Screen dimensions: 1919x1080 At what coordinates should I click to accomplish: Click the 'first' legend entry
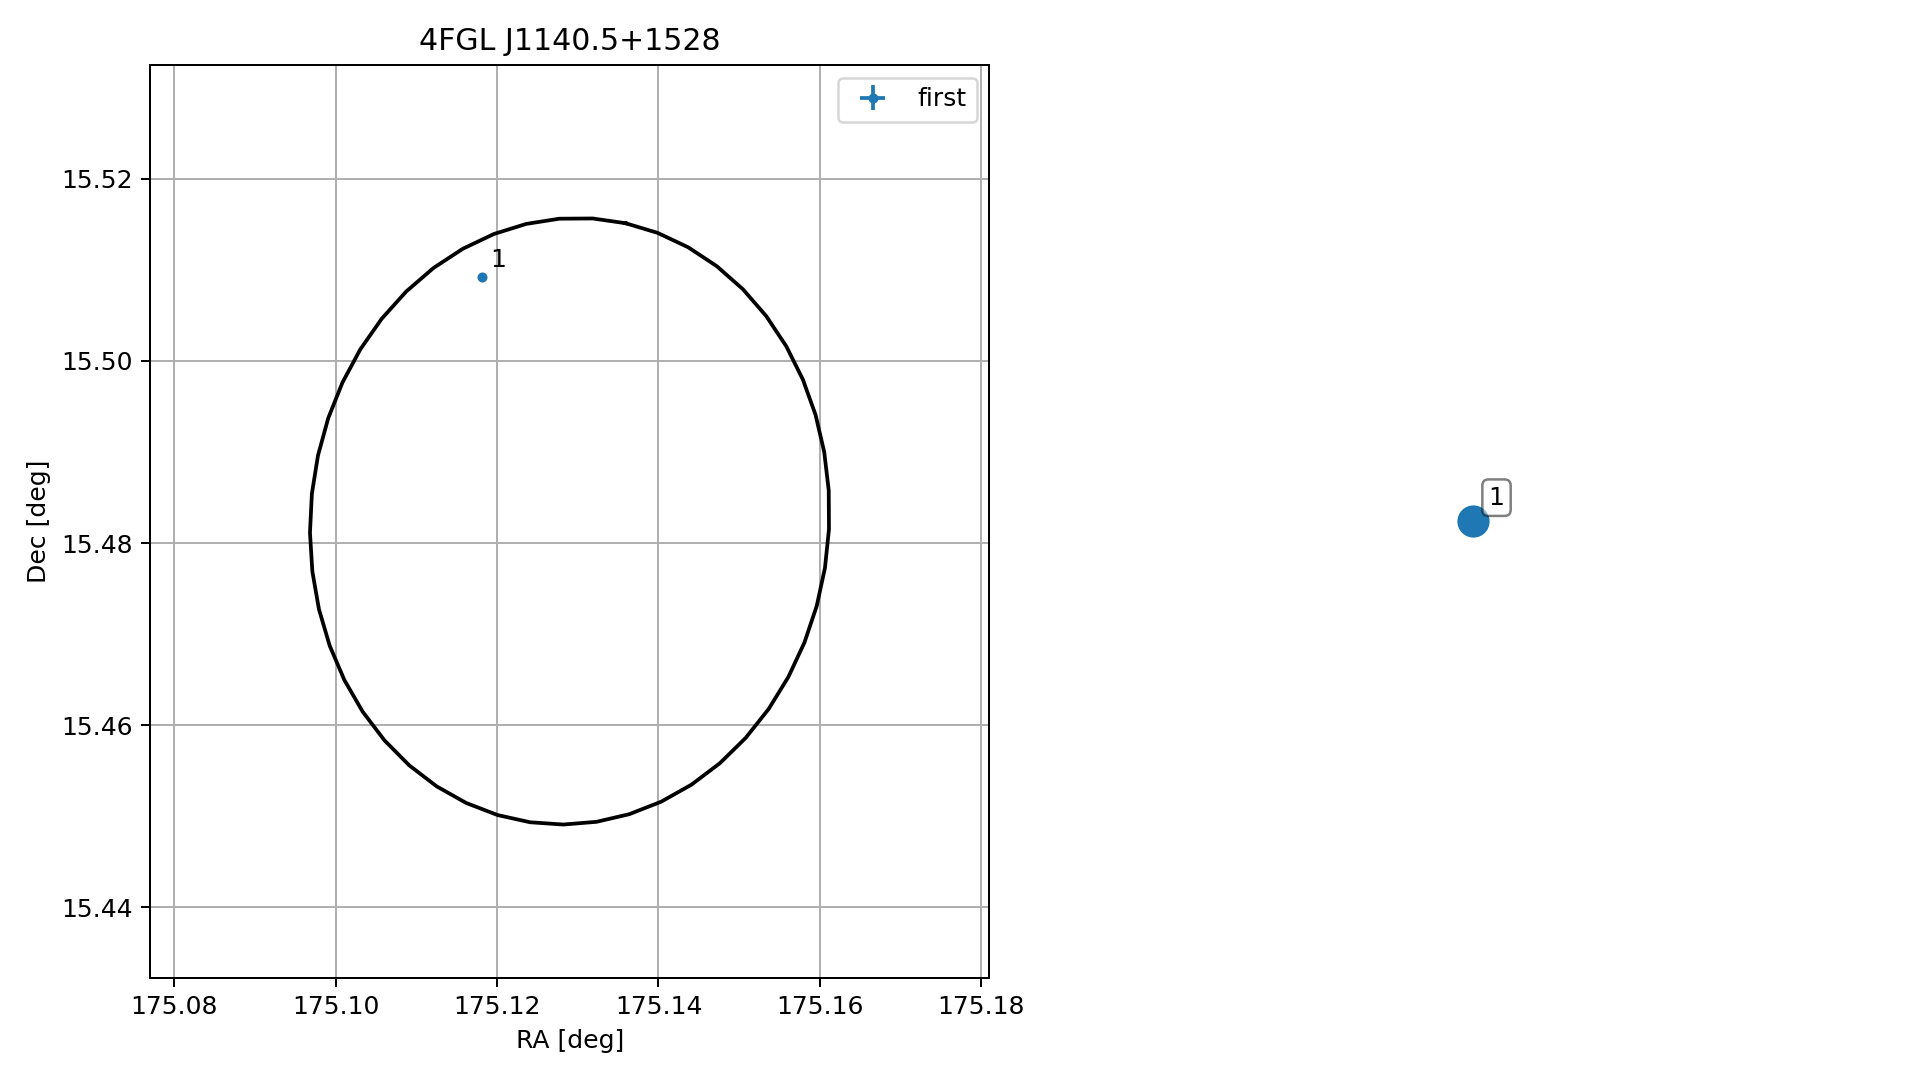click(907, 98)
